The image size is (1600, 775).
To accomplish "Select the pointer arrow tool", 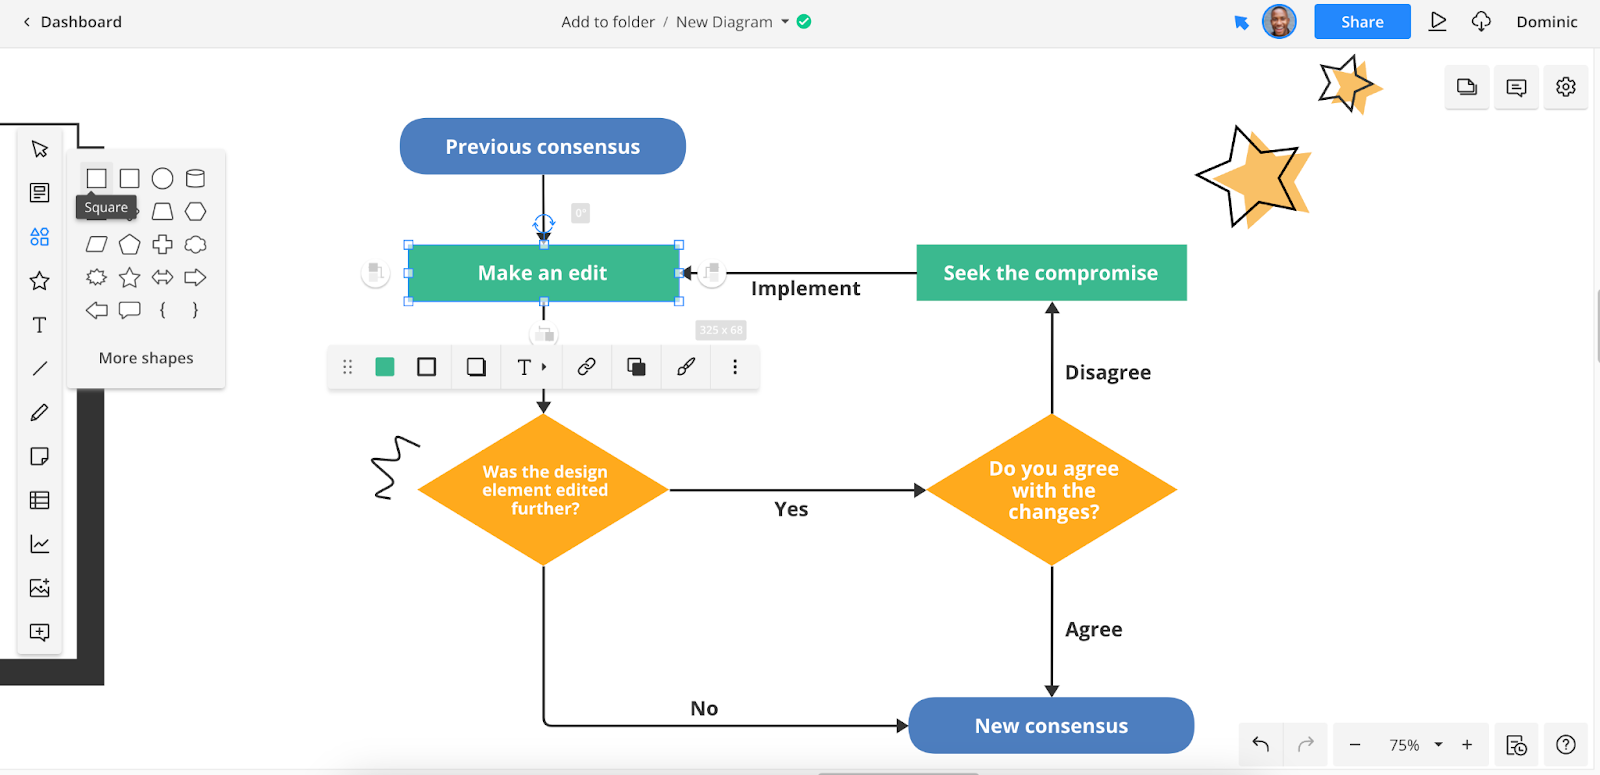I will click(x=40, y=149).
